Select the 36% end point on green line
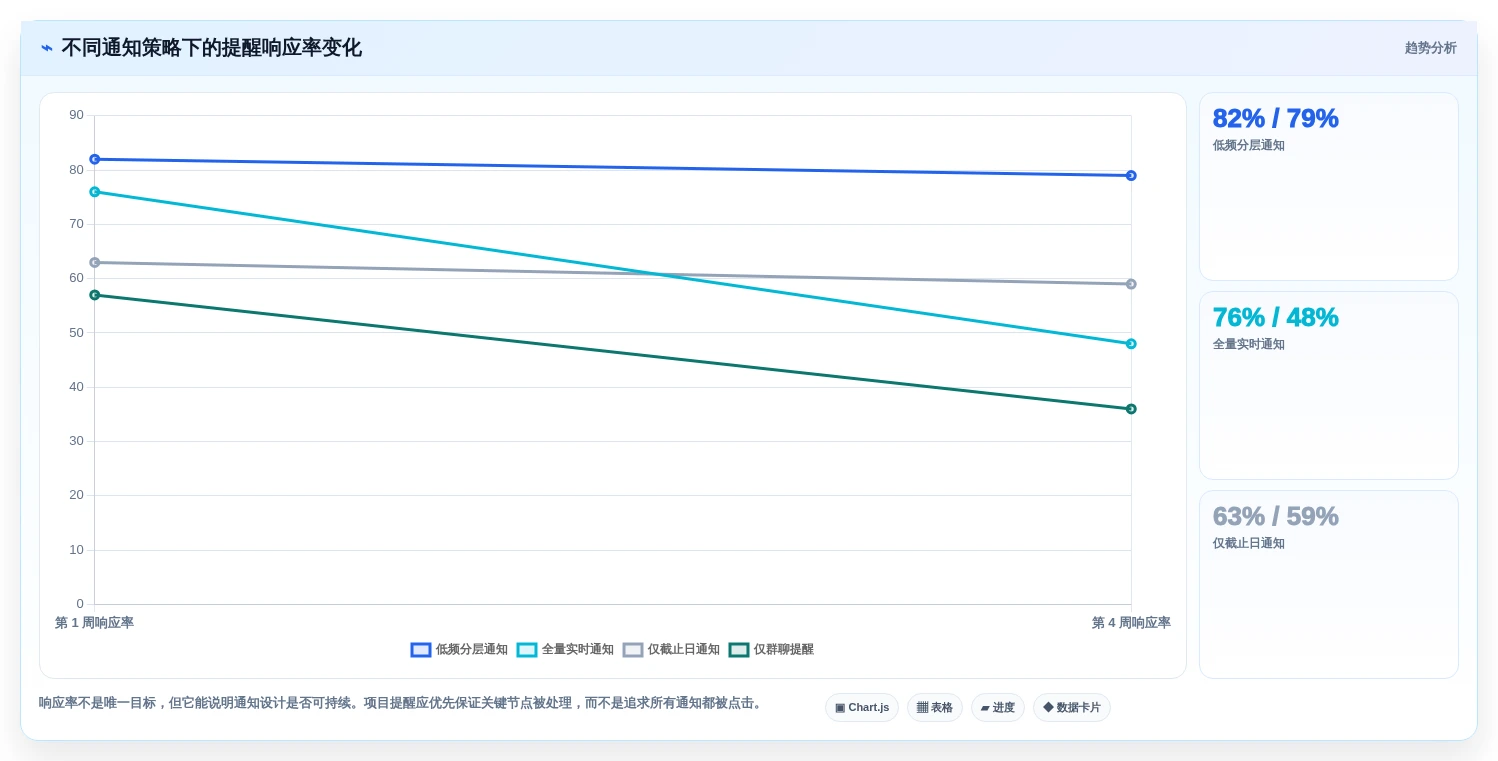The width and height of the screenshot is (1498, 761). tap(1131, 409)
